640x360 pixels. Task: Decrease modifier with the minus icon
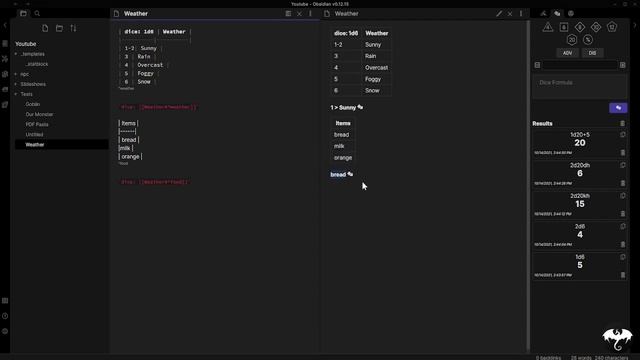537,65
